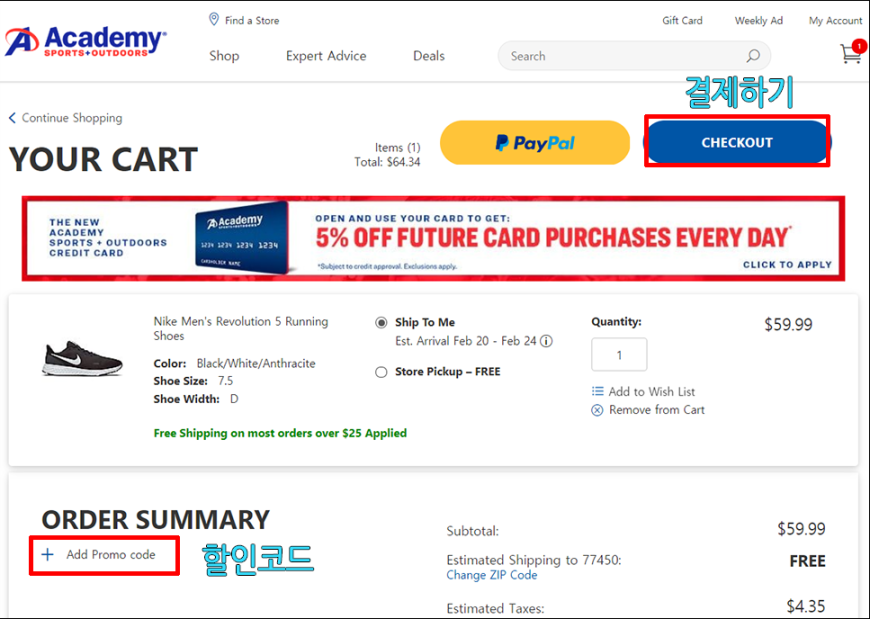Click the Academy Sports + Outdoors logo
The width and height of the screenshot is (870, 619).
(x=86, y=41)
